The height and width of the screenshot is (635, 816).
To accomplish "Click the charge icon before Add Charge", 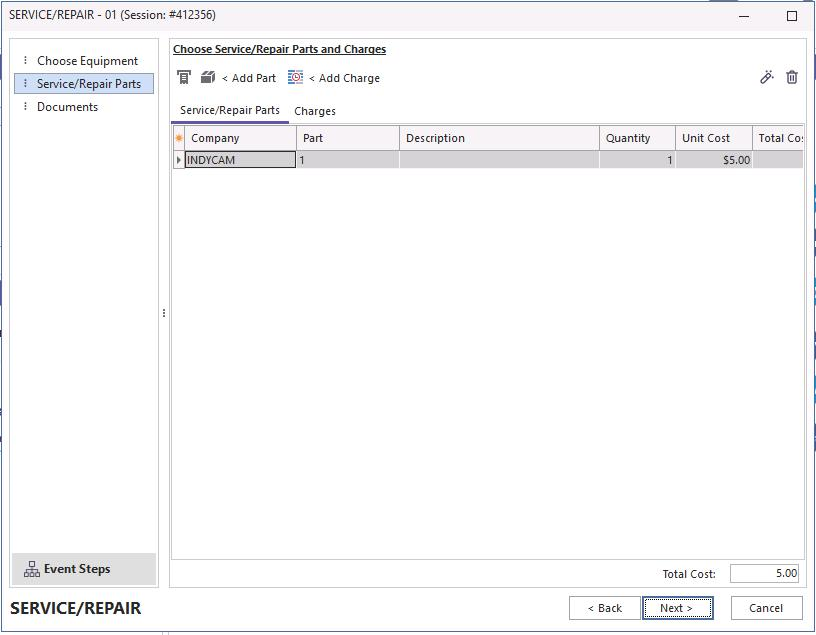I will (295, 78).
